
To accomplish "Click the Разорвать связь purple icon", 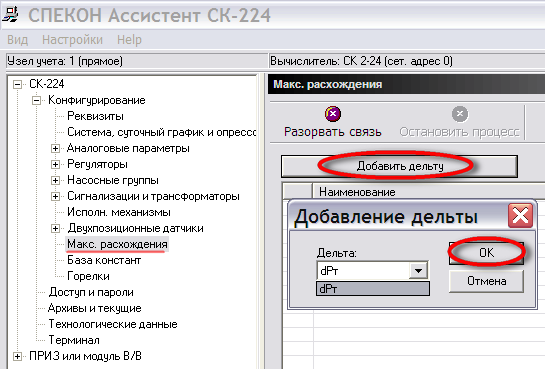I will 333,114.
